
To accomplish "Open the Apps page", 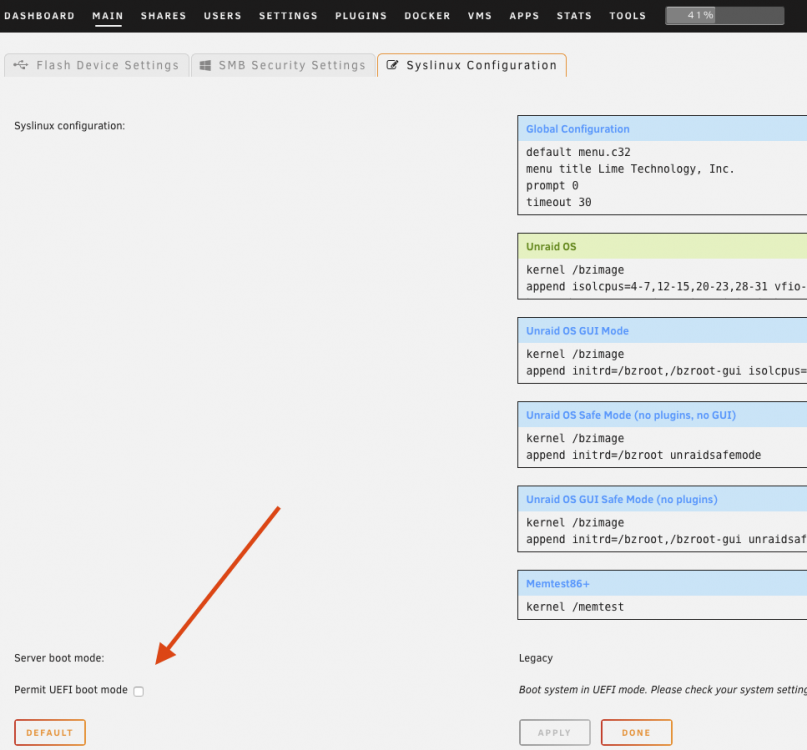I will pyautogui.click(x=524, y=16).
